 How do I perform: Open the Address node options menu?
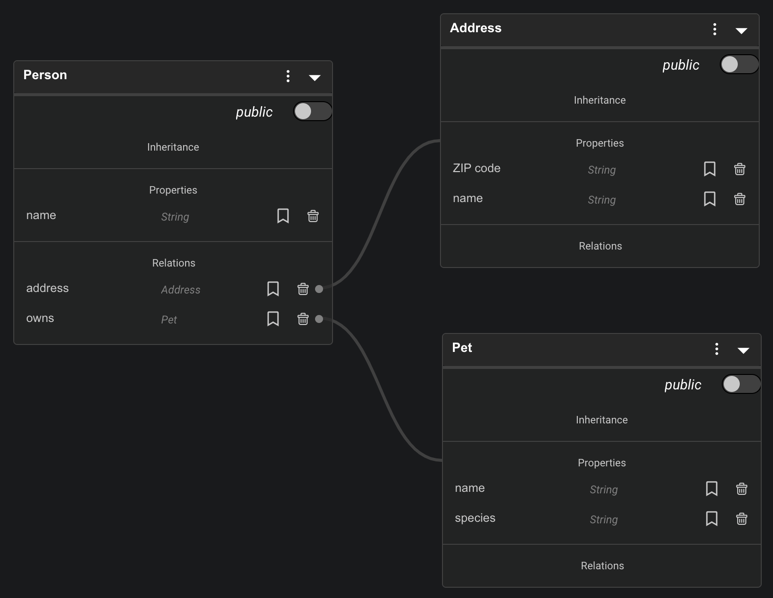point(715,30)
